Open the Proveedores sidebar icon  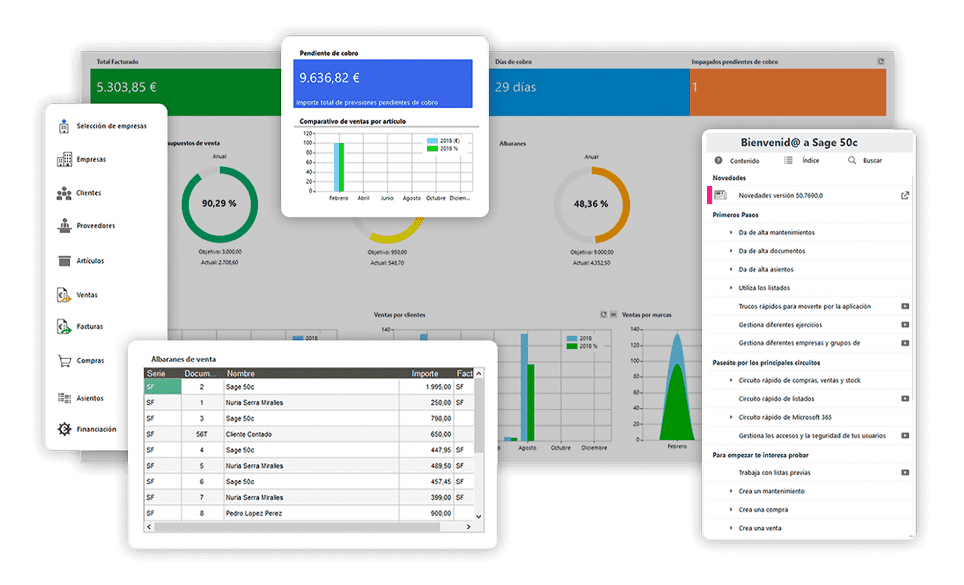tap(64, 225)
